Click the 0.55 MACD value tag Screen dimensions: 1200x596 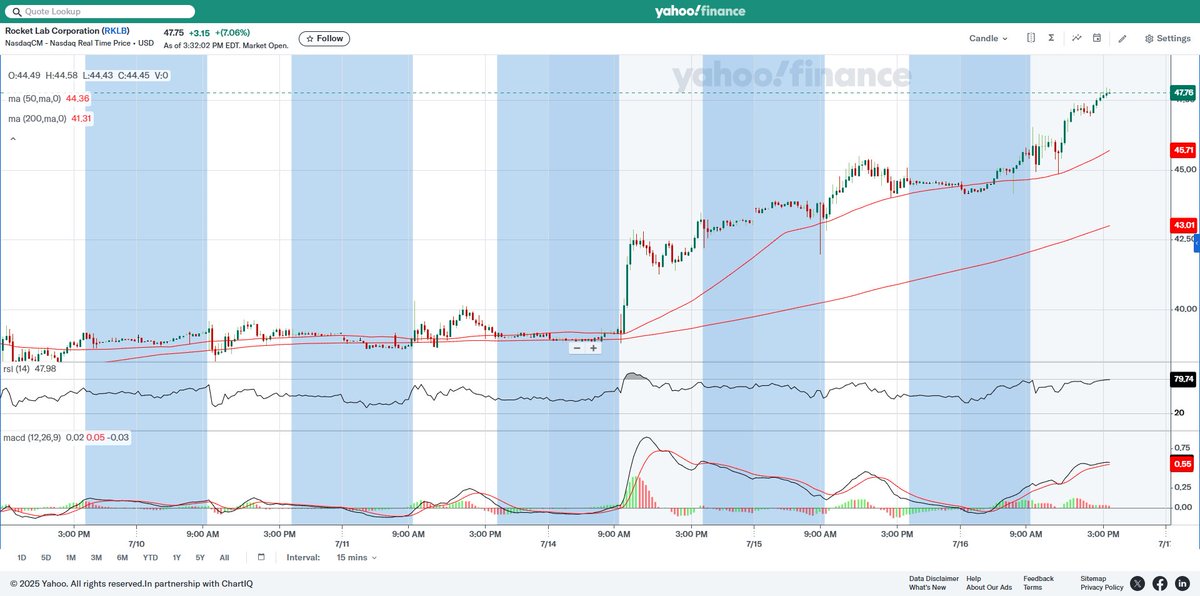tap(1184, 464)
